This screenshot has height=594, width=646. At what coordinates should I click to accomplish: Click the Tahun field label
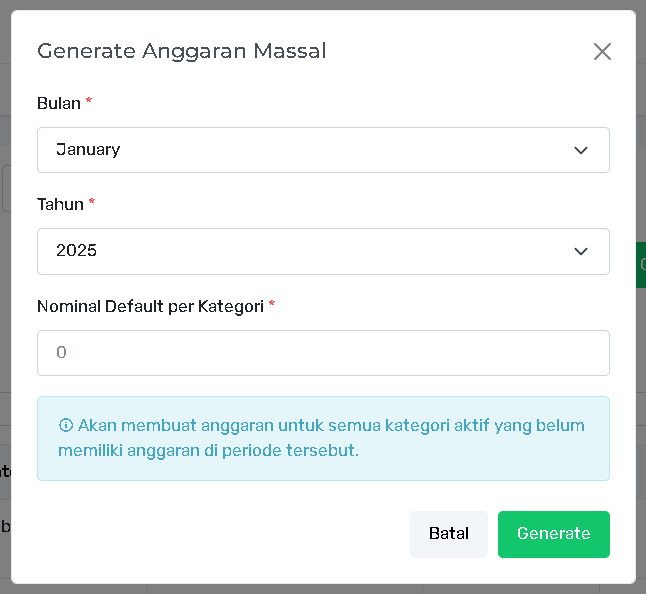pos(60,204)
